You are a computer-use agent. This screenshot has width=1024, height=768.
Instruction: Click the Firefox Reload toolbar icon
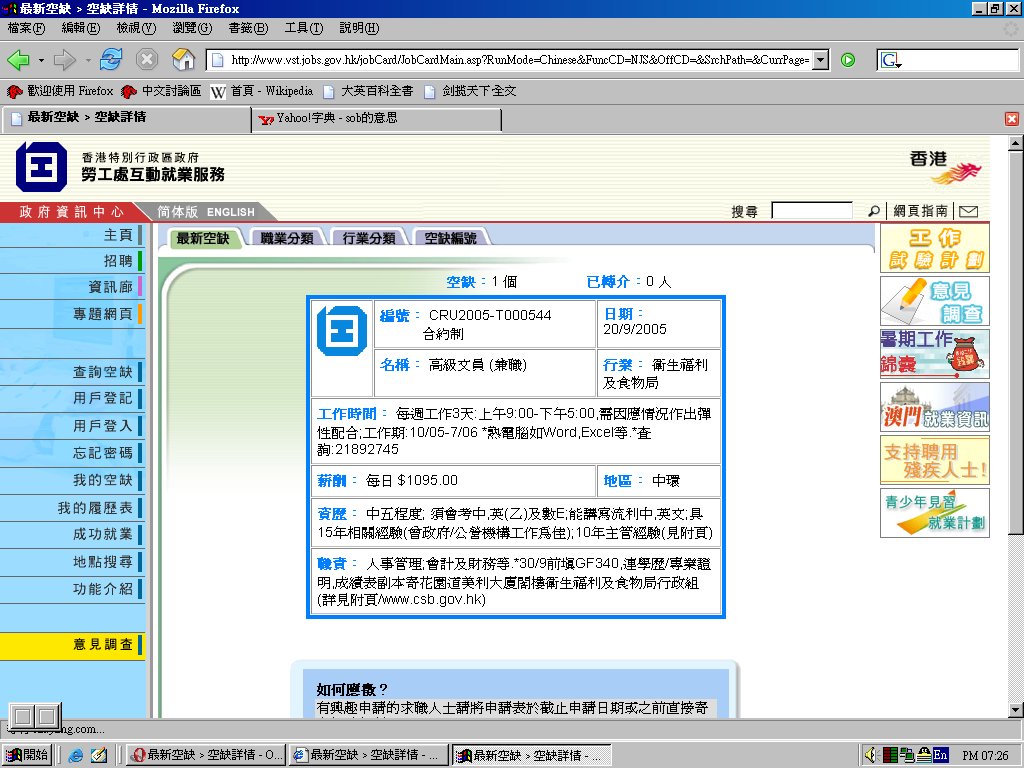(110, 59)
